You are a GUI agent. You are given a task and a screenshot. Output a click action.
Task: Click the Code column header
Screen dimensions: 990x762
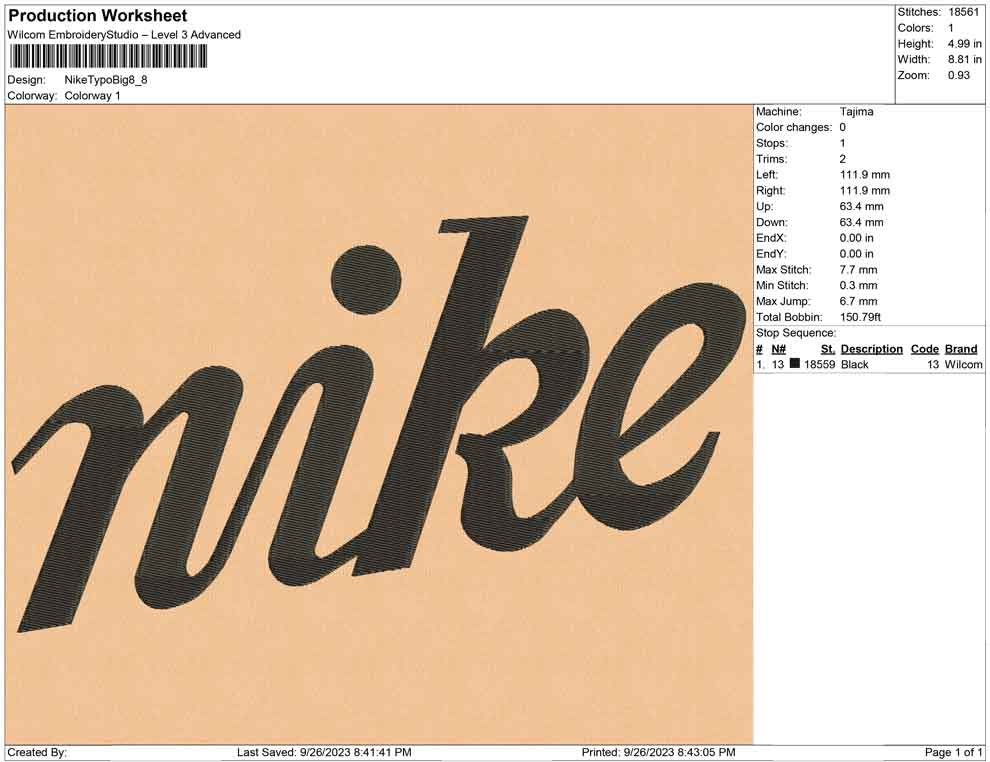924,349
